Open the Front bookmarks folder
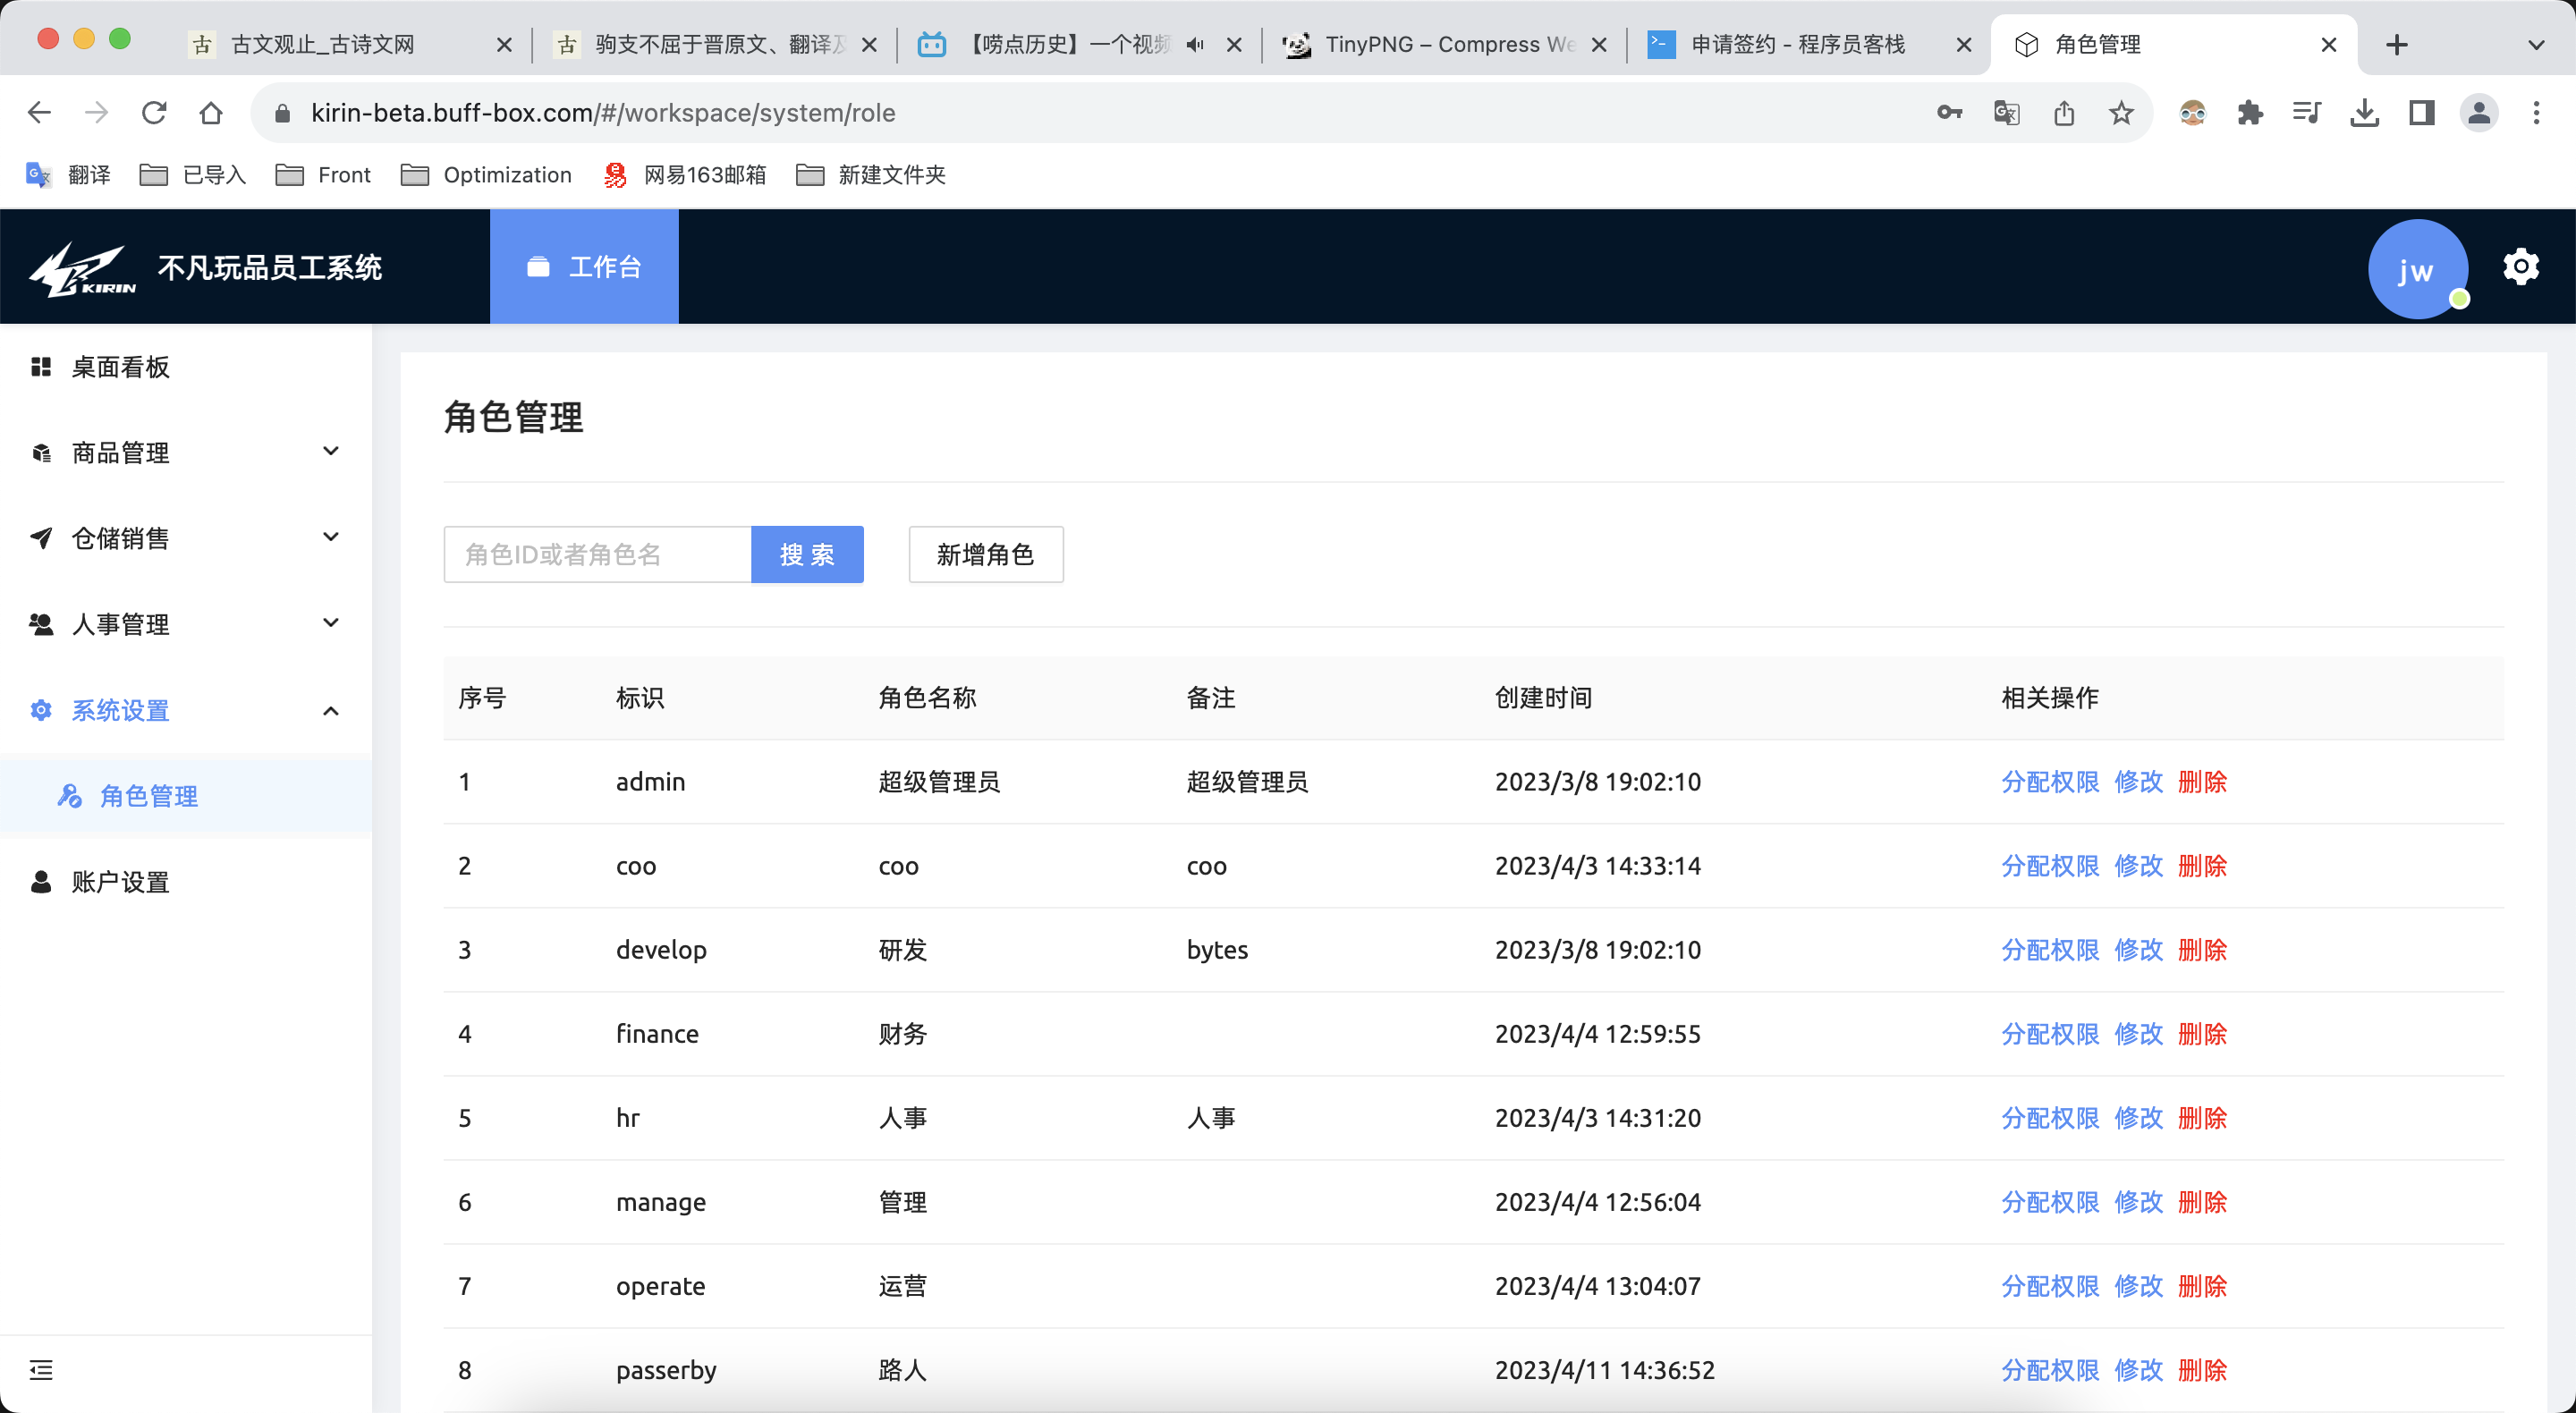Screen dimensions: 2576x1413 pyautogui.click(x=323, y=175)
